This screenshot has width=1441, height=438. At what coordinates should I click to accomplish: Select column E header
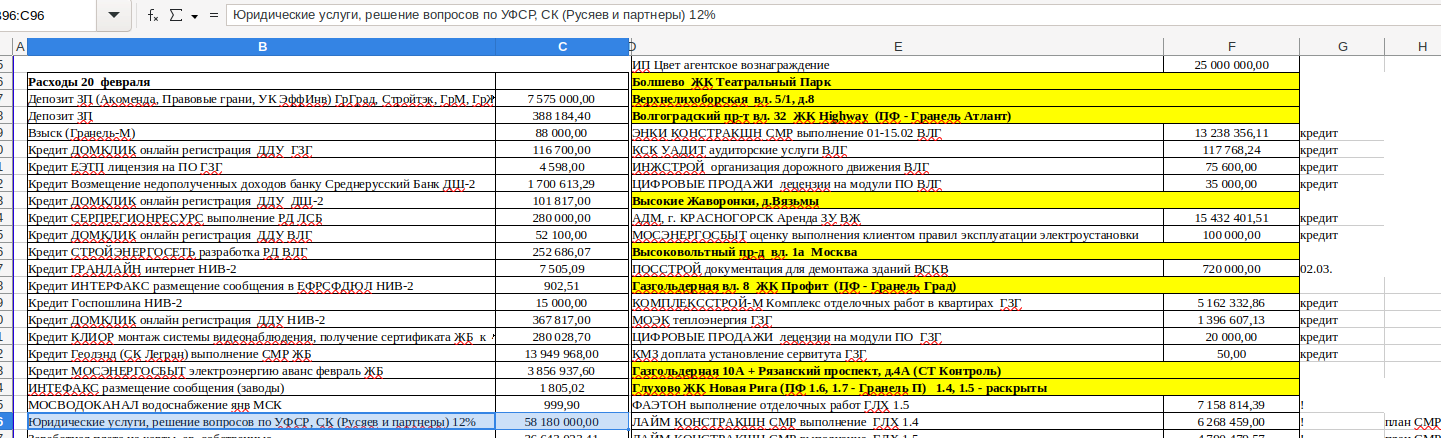898,47
